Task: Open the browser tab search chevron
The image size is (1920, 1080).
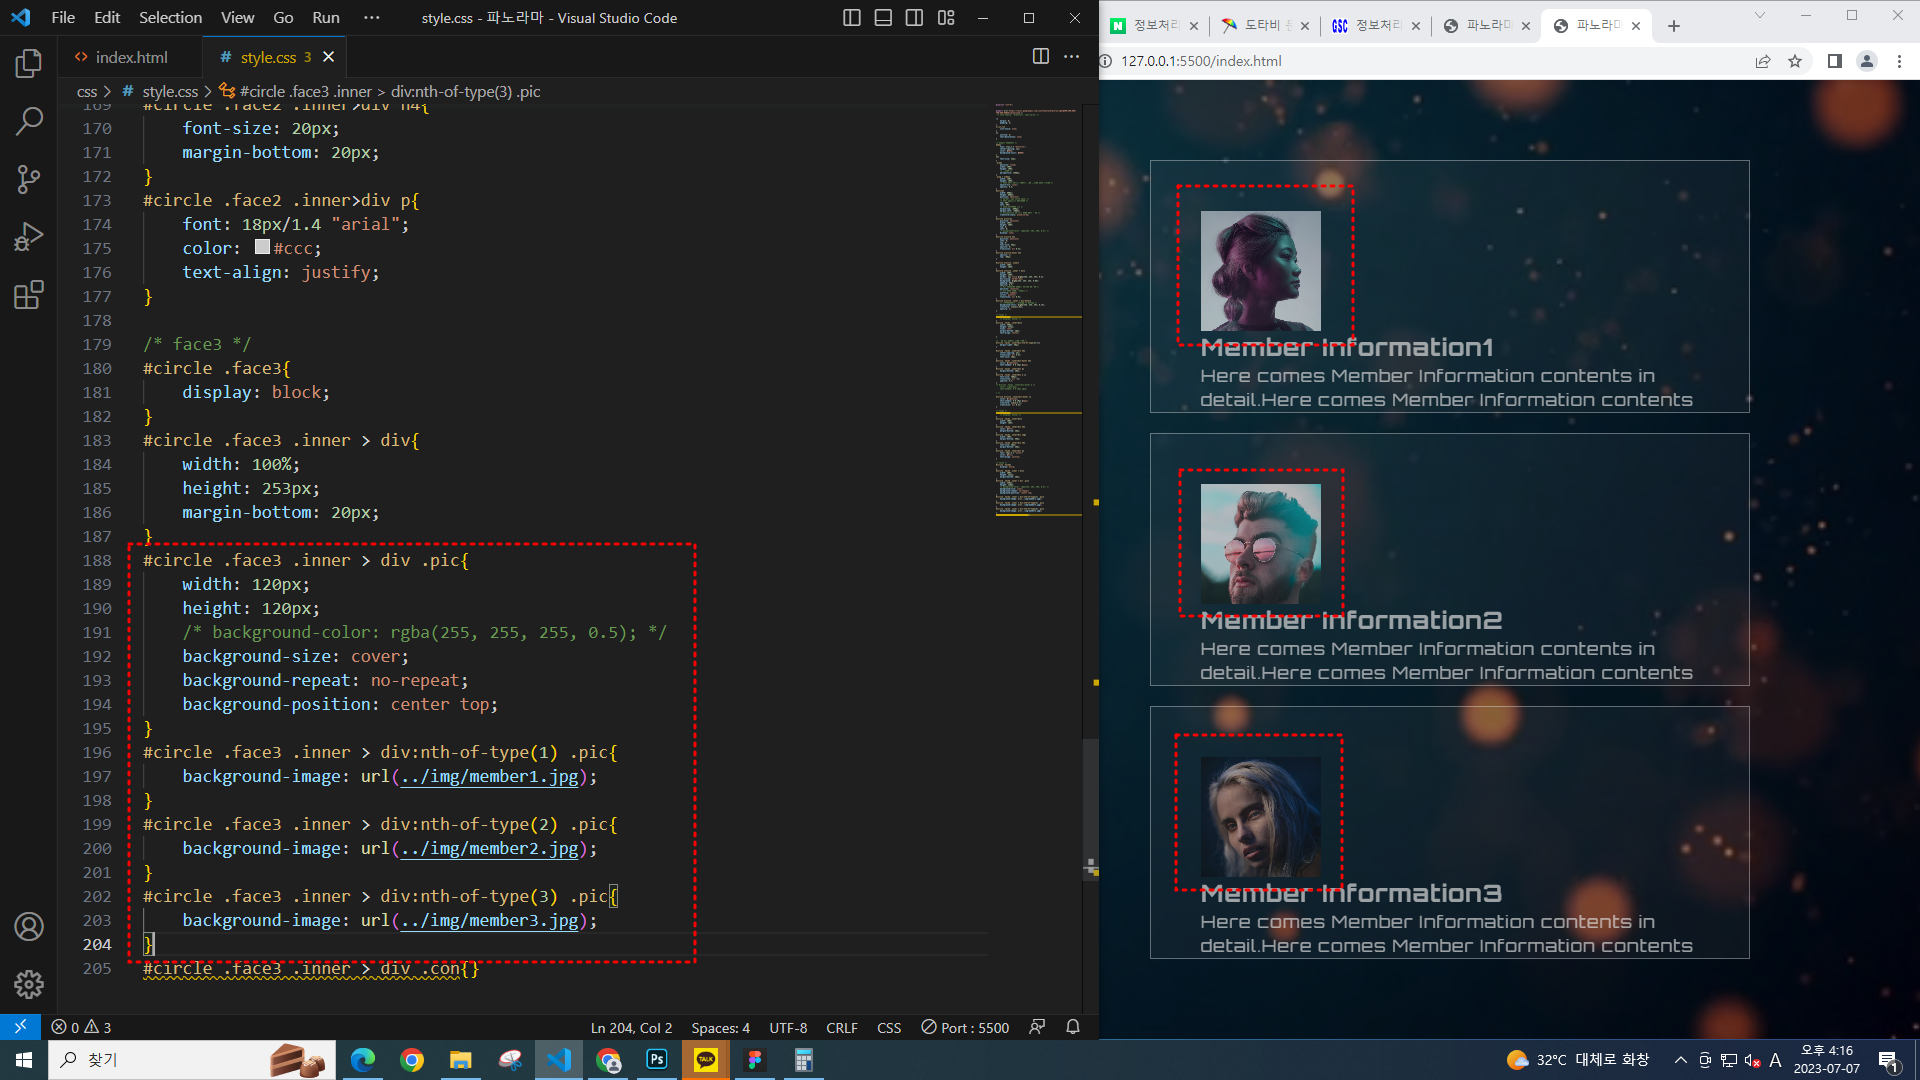Action: pos(1760,15)
